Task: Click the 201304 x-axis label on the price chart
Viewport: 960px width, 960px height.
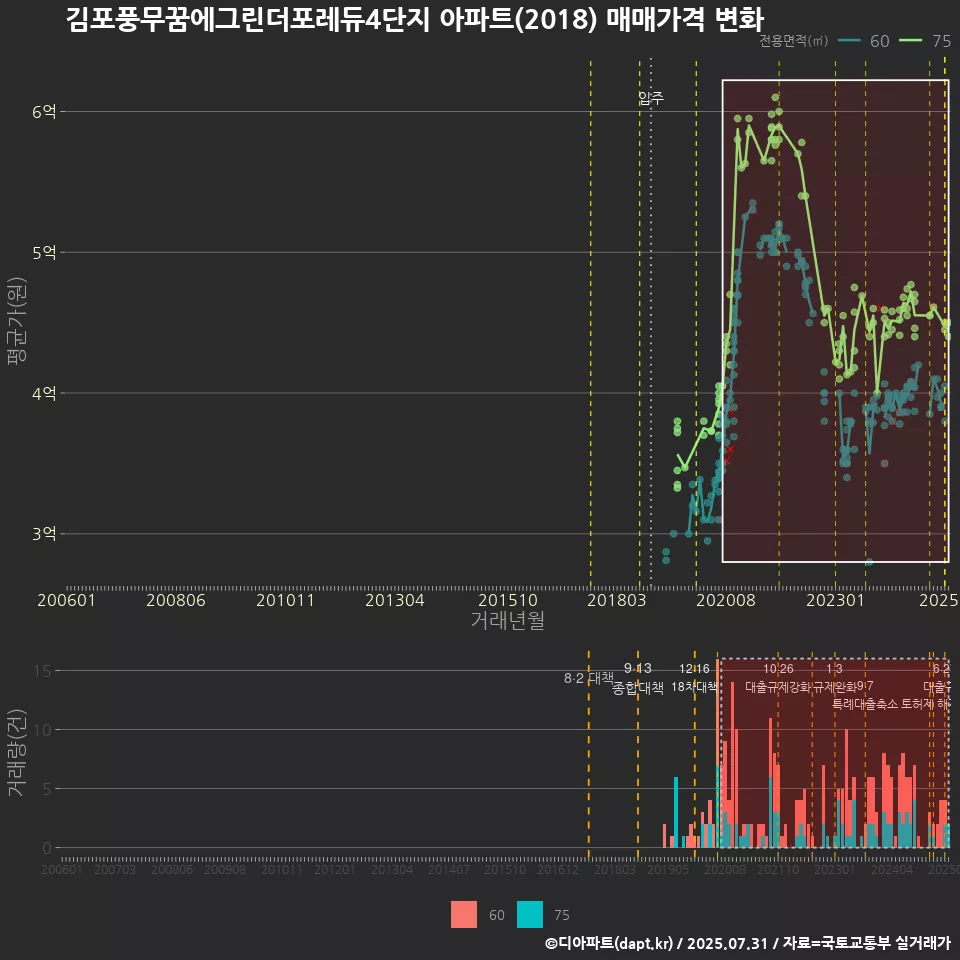Action: (x=395, y=600)
